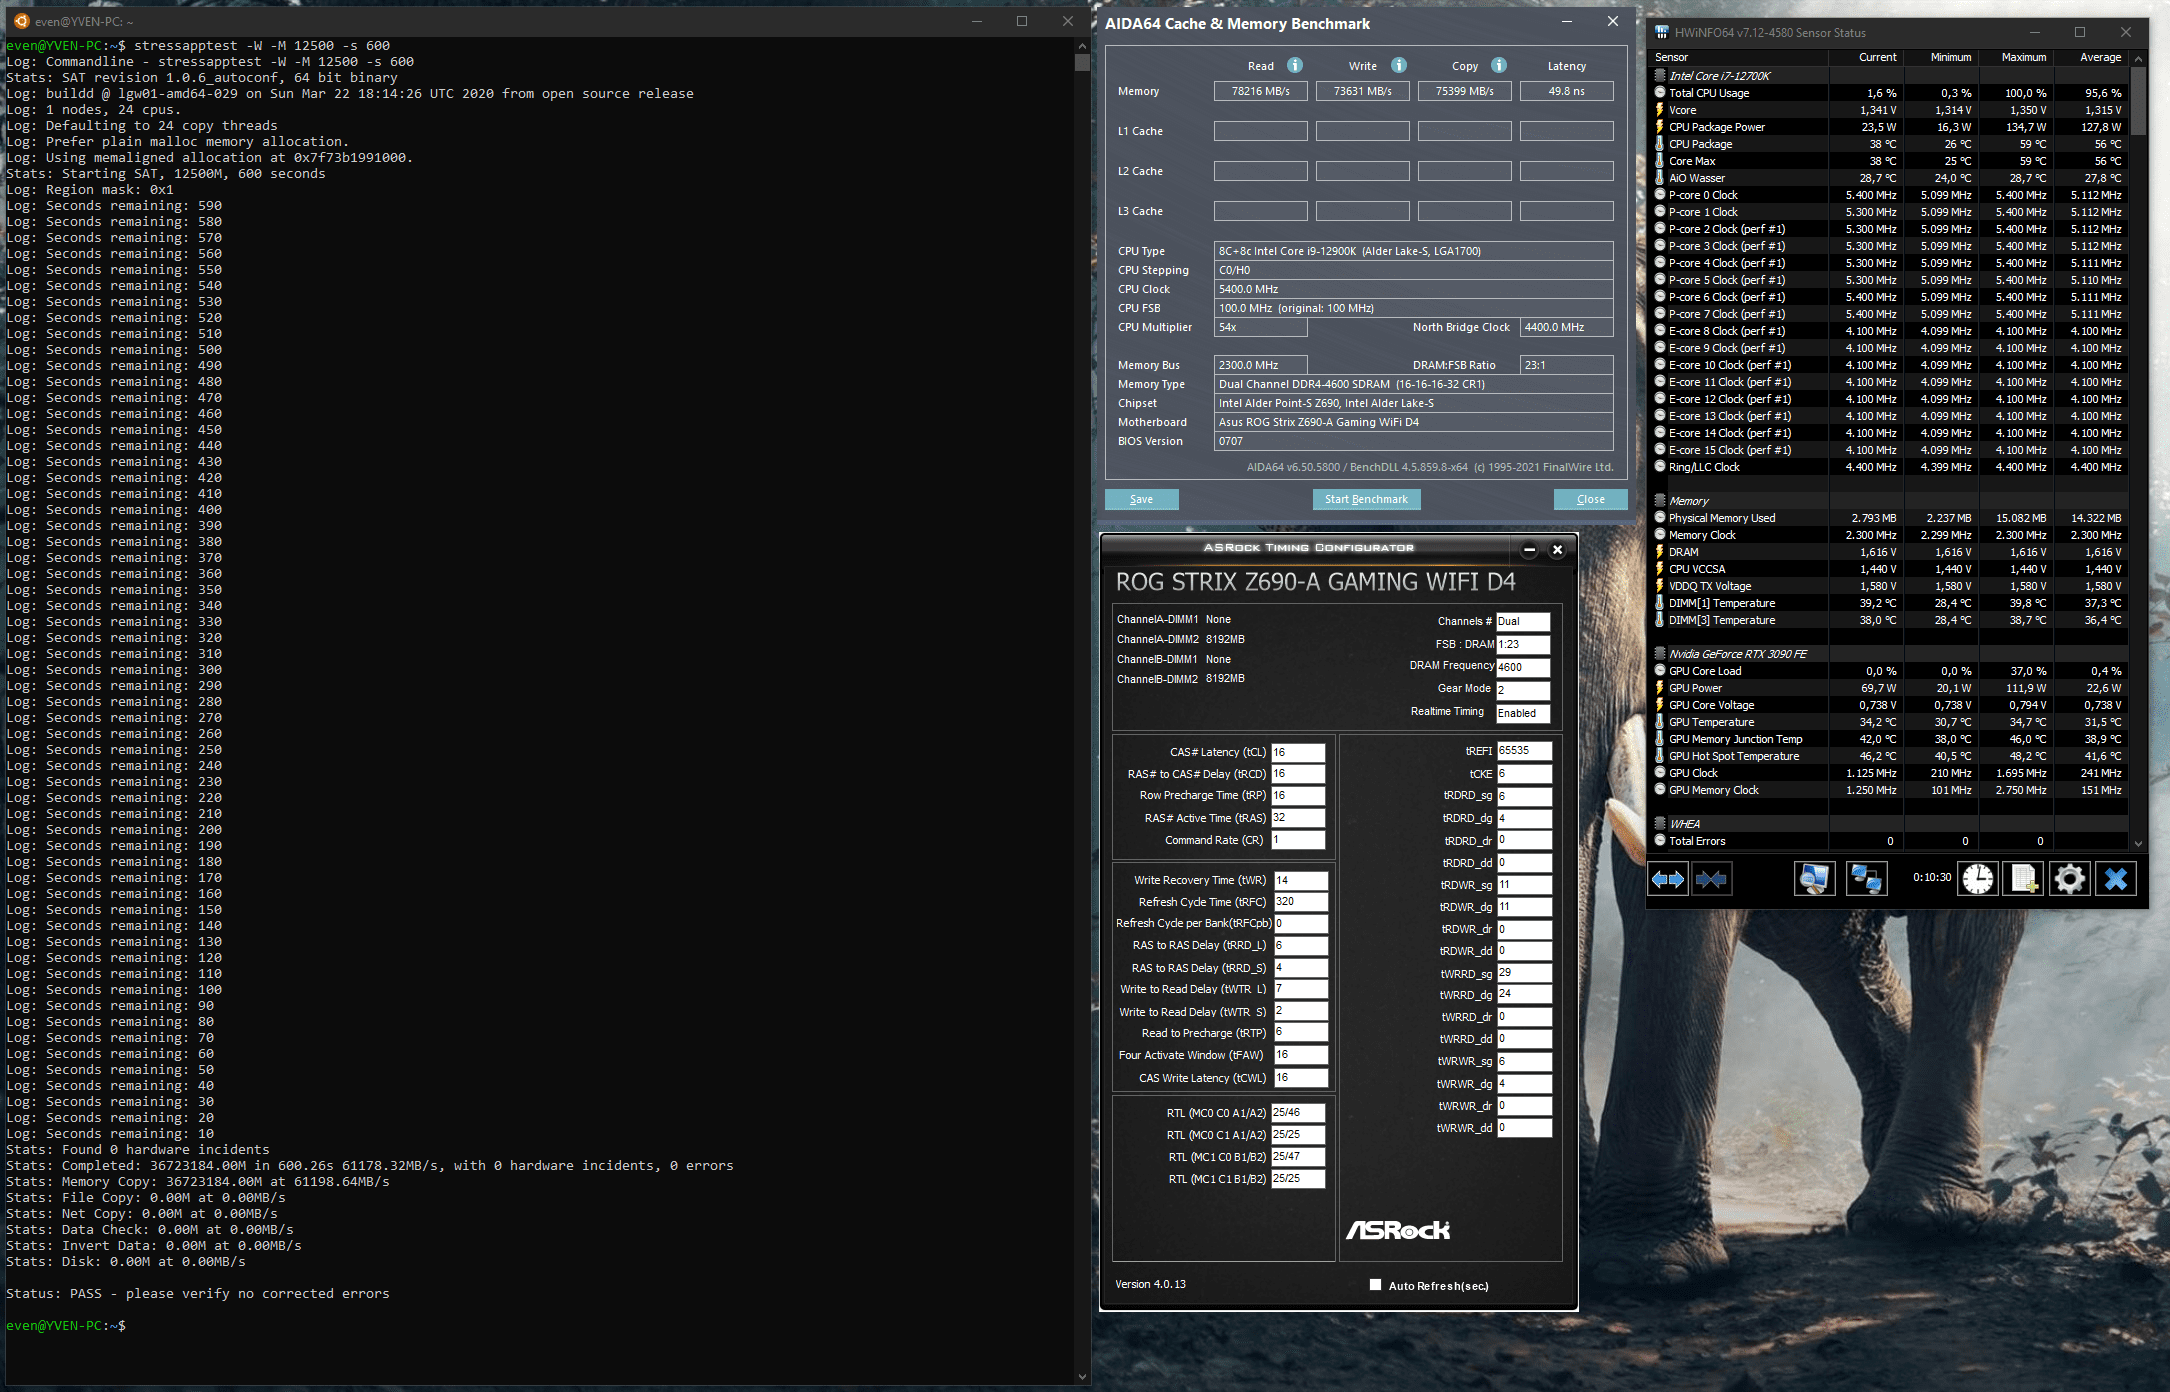Click the terminal scrollbar up arrow

[x=1082, y=46]
